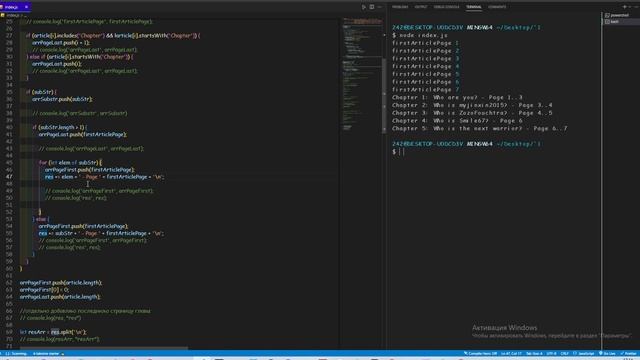
Task: Select the powershell terminal in the list
Action: pyautogui.click(x=619, y=15)
